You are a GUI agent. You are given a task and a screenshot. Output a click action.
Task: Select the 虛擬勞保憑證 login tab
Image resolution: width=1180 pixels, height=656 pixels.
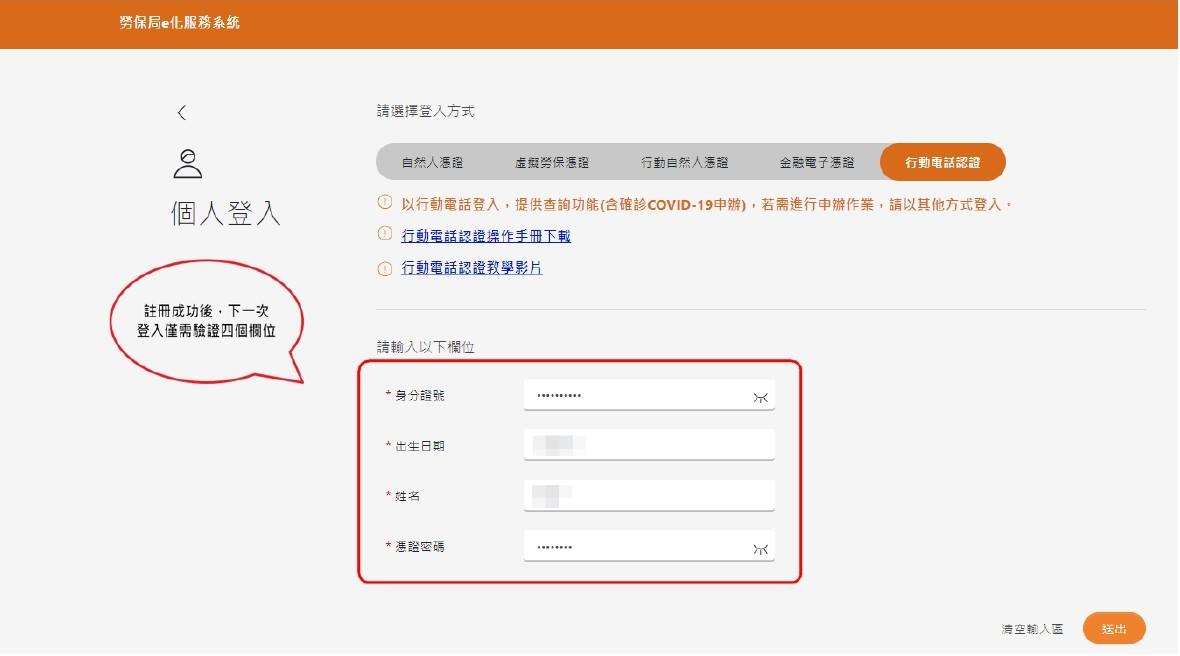[552, 162]
